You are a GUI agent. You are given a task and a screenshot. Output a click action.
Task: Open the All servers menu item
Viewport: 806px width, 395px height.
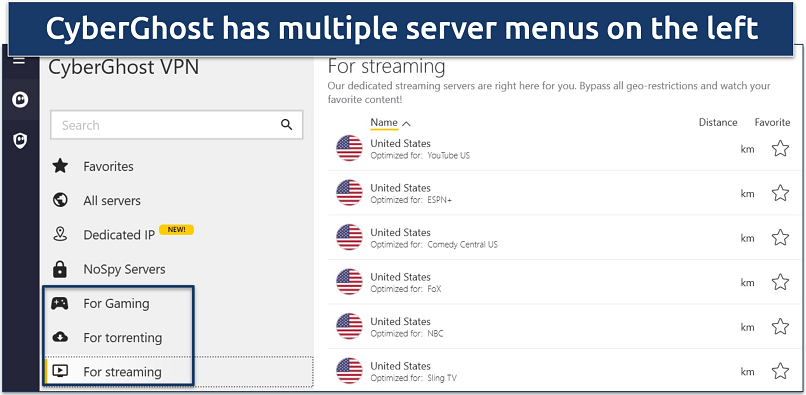(x=112, y=201)
